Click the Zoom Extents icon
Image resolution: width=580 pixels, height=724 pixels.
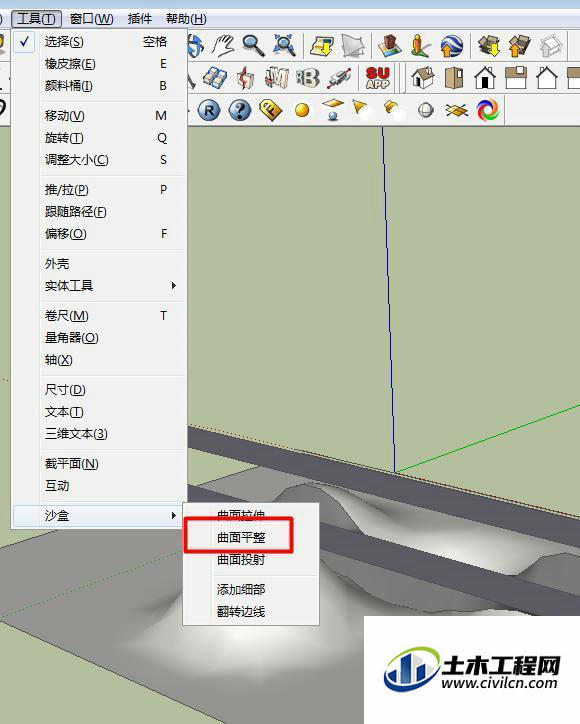click(x=284, y=45)
